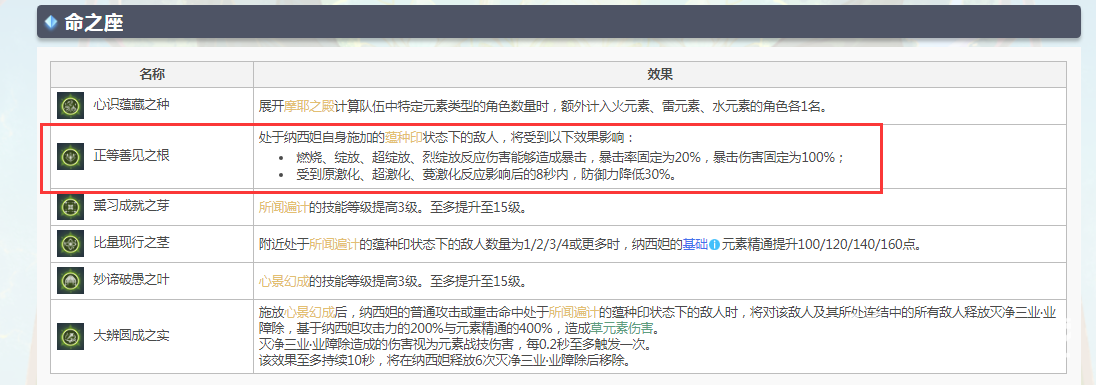Click the 所闻遍计 link in 比量现行之茎 row
Viewport: 1096px width, 385px height.
click(334, 245)
